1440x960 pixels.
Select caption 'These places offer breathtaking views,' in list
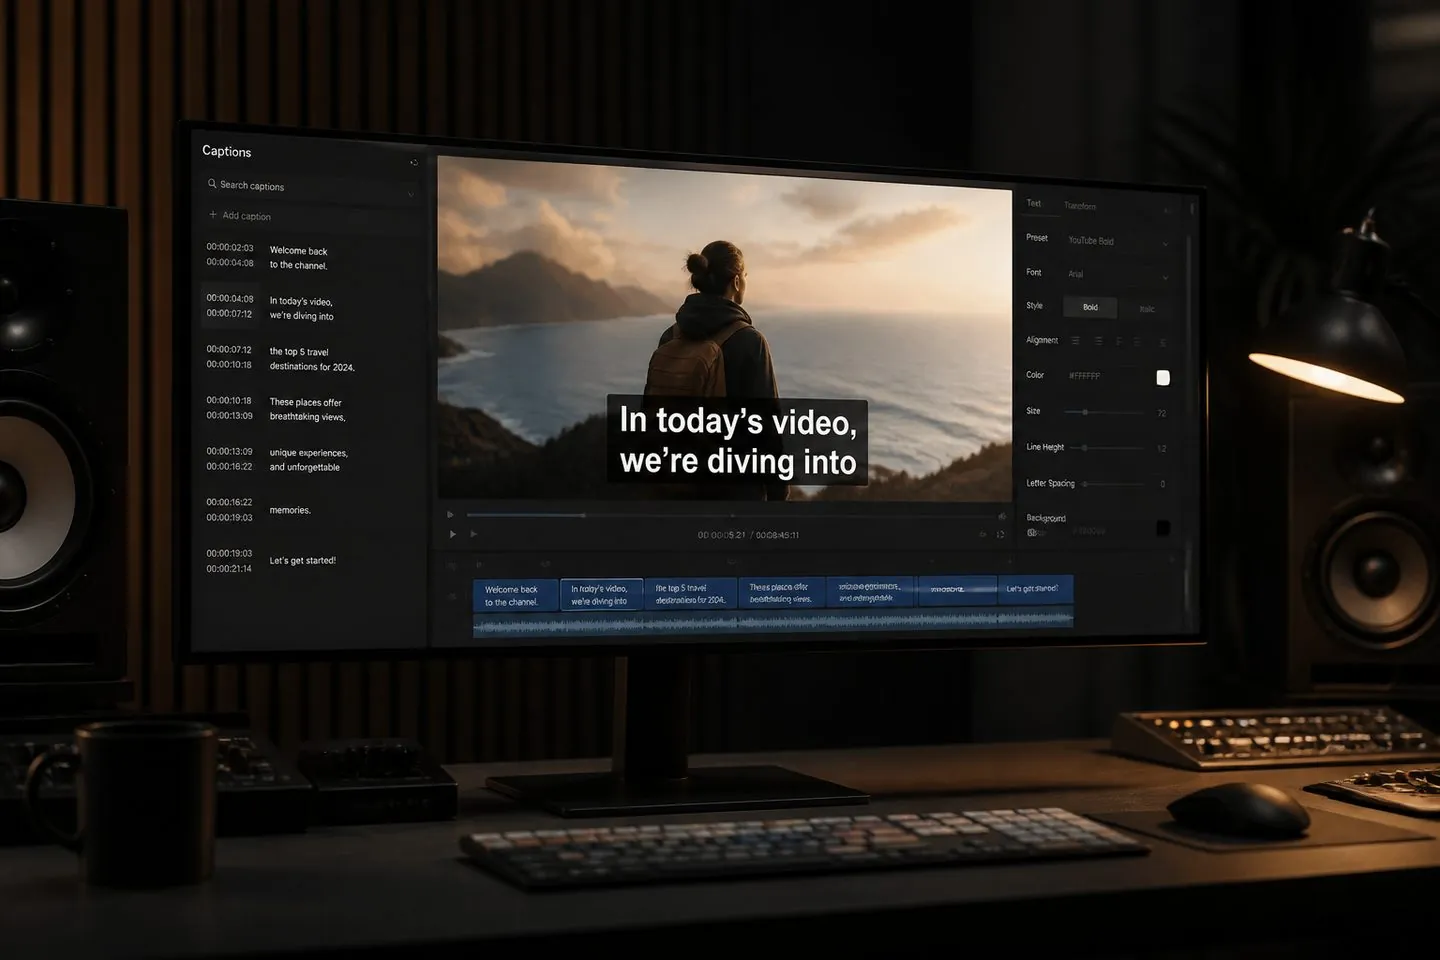(x=310, y=409)
